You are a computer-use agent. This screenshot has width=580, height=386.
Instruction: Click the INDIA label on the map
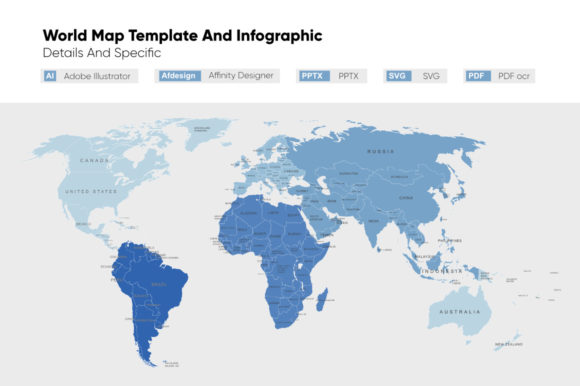(x=374, y=221)
